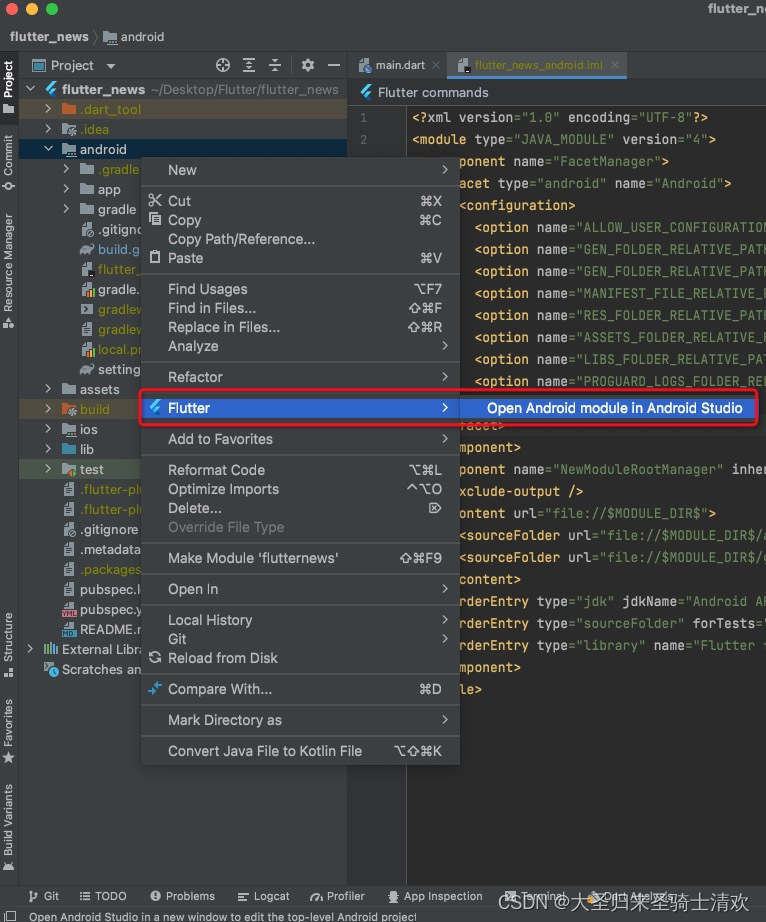The height and width of the screenshot is (922, 766).
Task: Click the locate/select opened file target icon
Action: coord(223,65)
